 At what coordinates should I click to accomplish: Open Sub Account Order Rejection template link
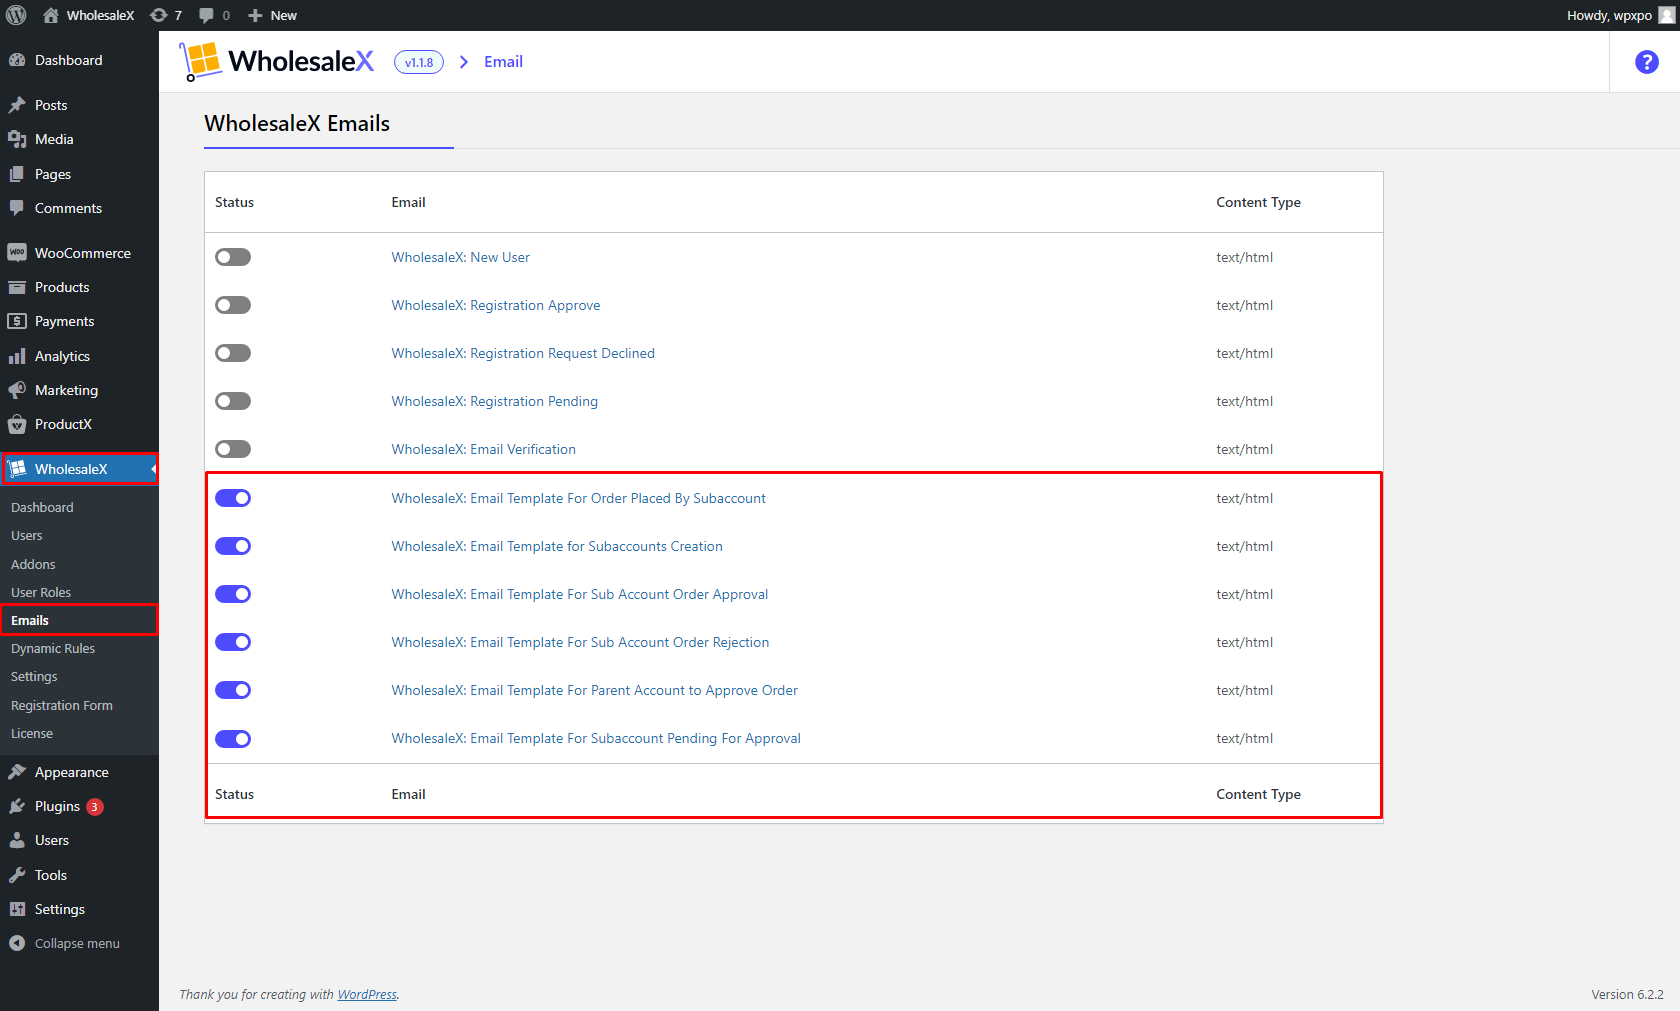click(580, 642)
